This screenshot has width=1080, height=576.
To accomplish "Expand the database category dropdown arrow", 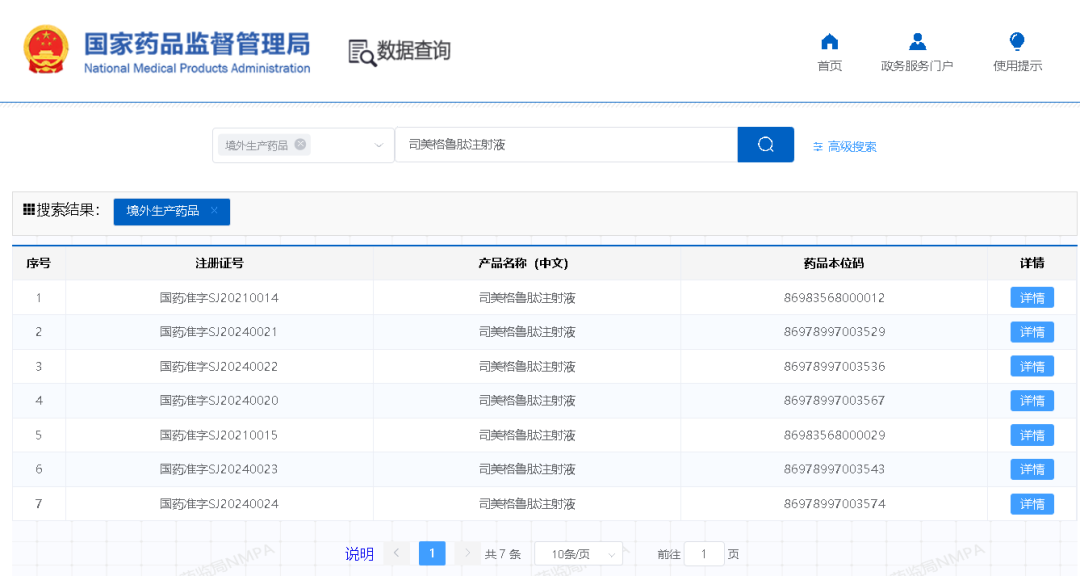I will click(379, 145).
